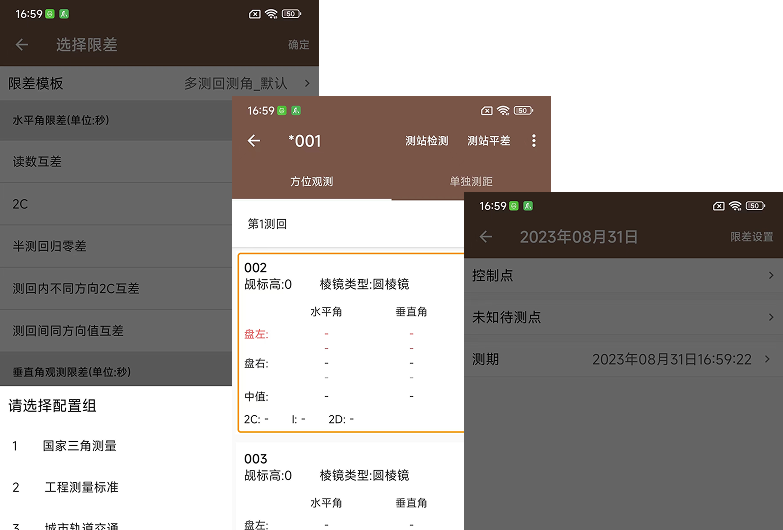Select the 003 target point card

pos(351,487)
